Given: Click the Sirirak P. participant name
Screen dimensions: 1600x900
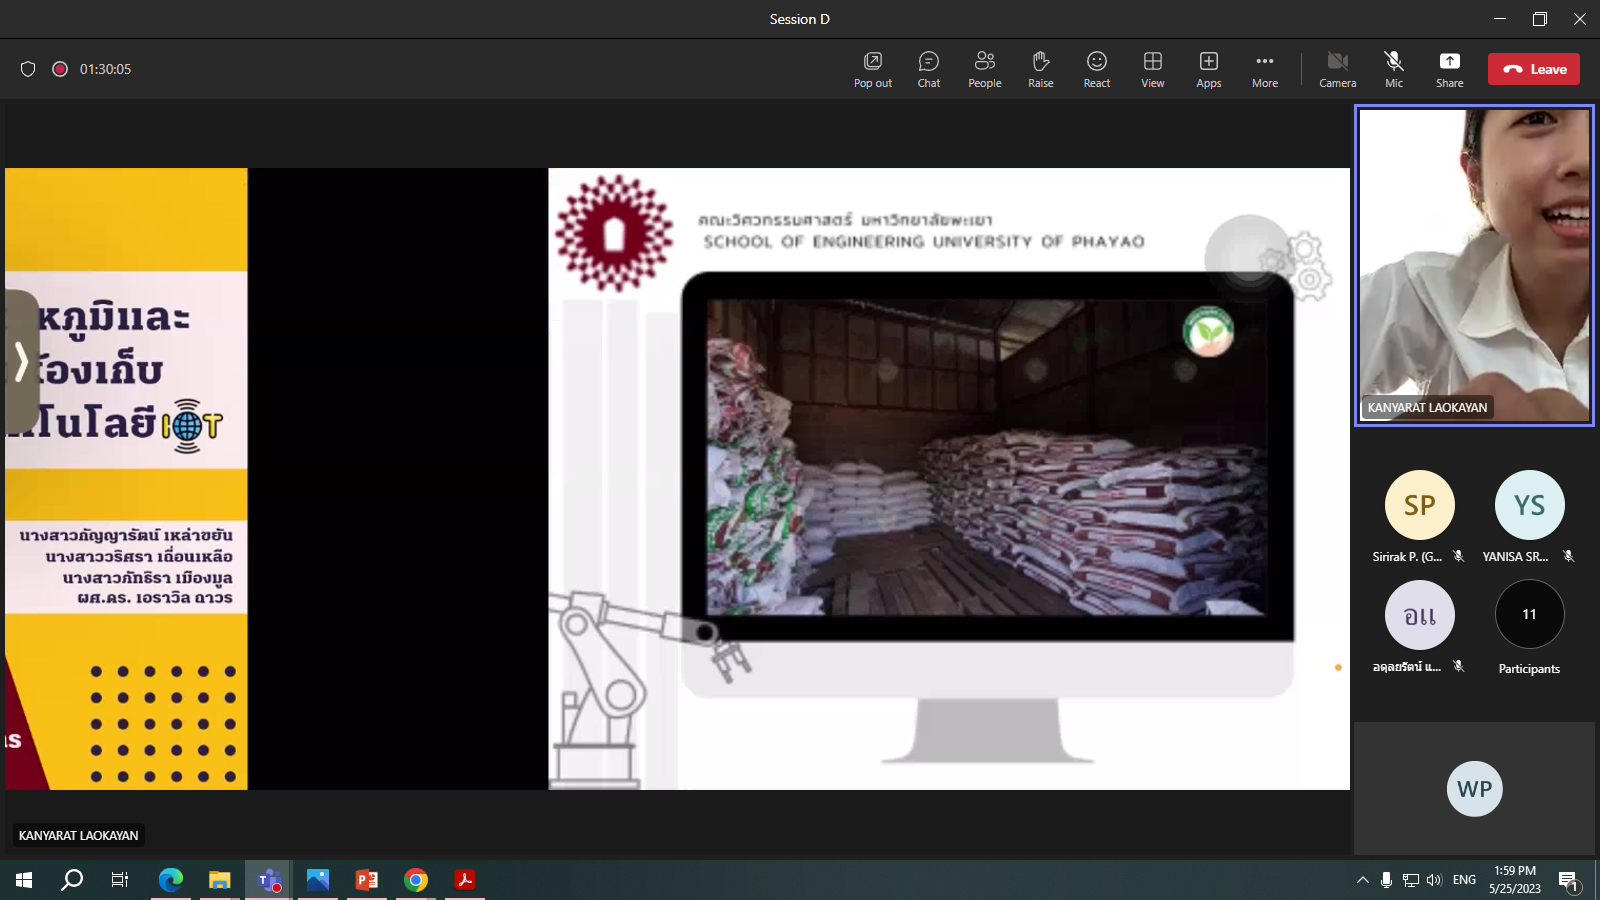Looking at the screenshot, I should [1407, 557].
